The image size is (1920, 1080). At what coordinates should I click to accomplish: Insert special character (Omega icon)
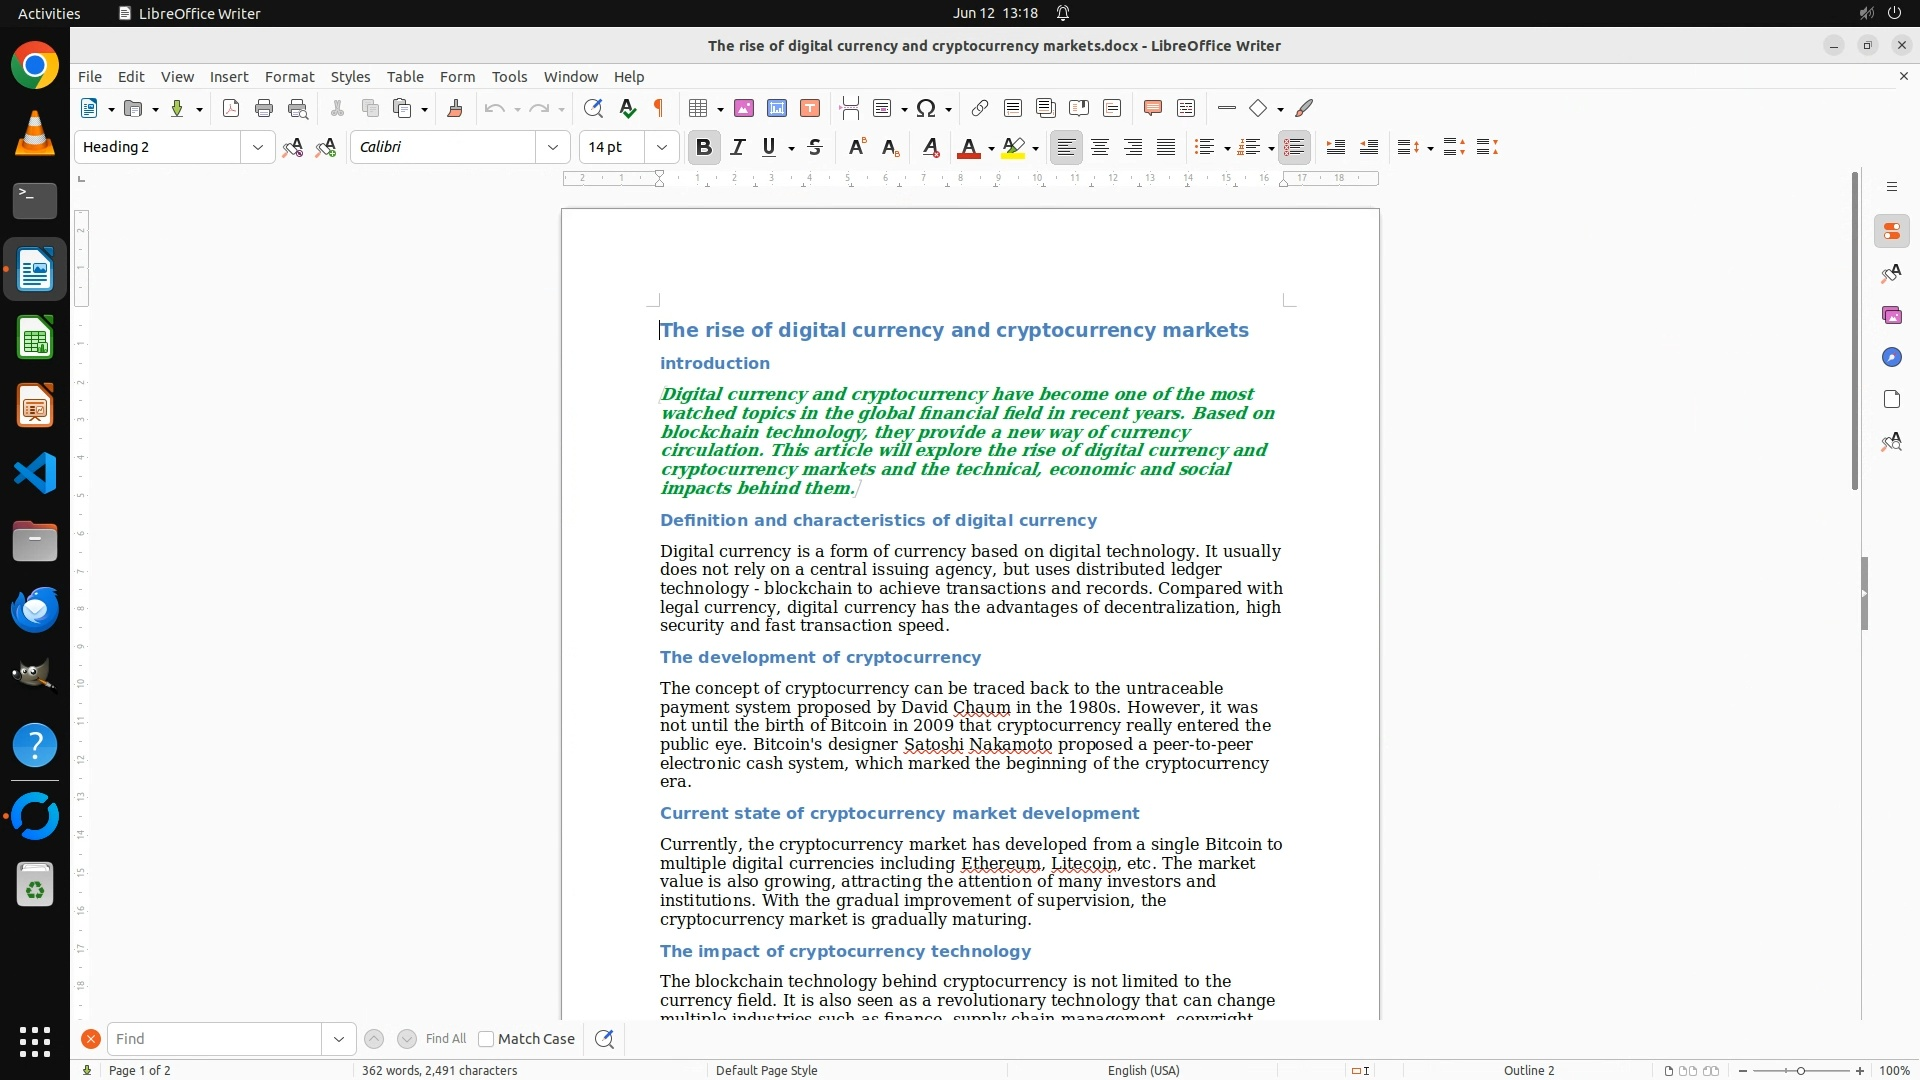coord(926,109)
